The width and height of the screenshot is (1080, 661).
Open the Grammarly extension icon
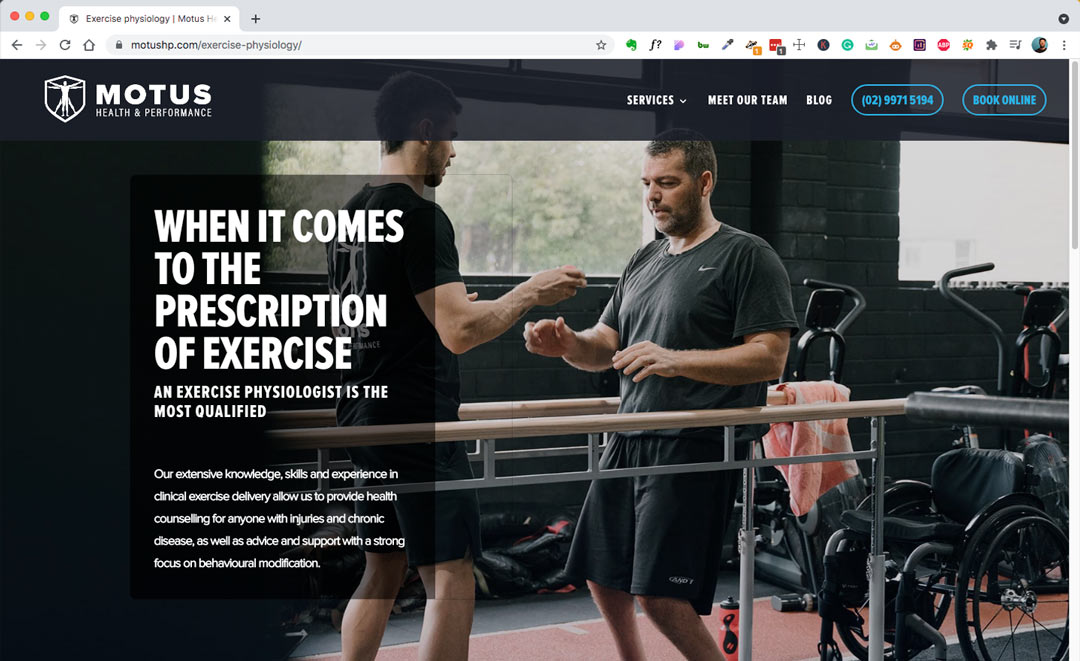point(847,45)
